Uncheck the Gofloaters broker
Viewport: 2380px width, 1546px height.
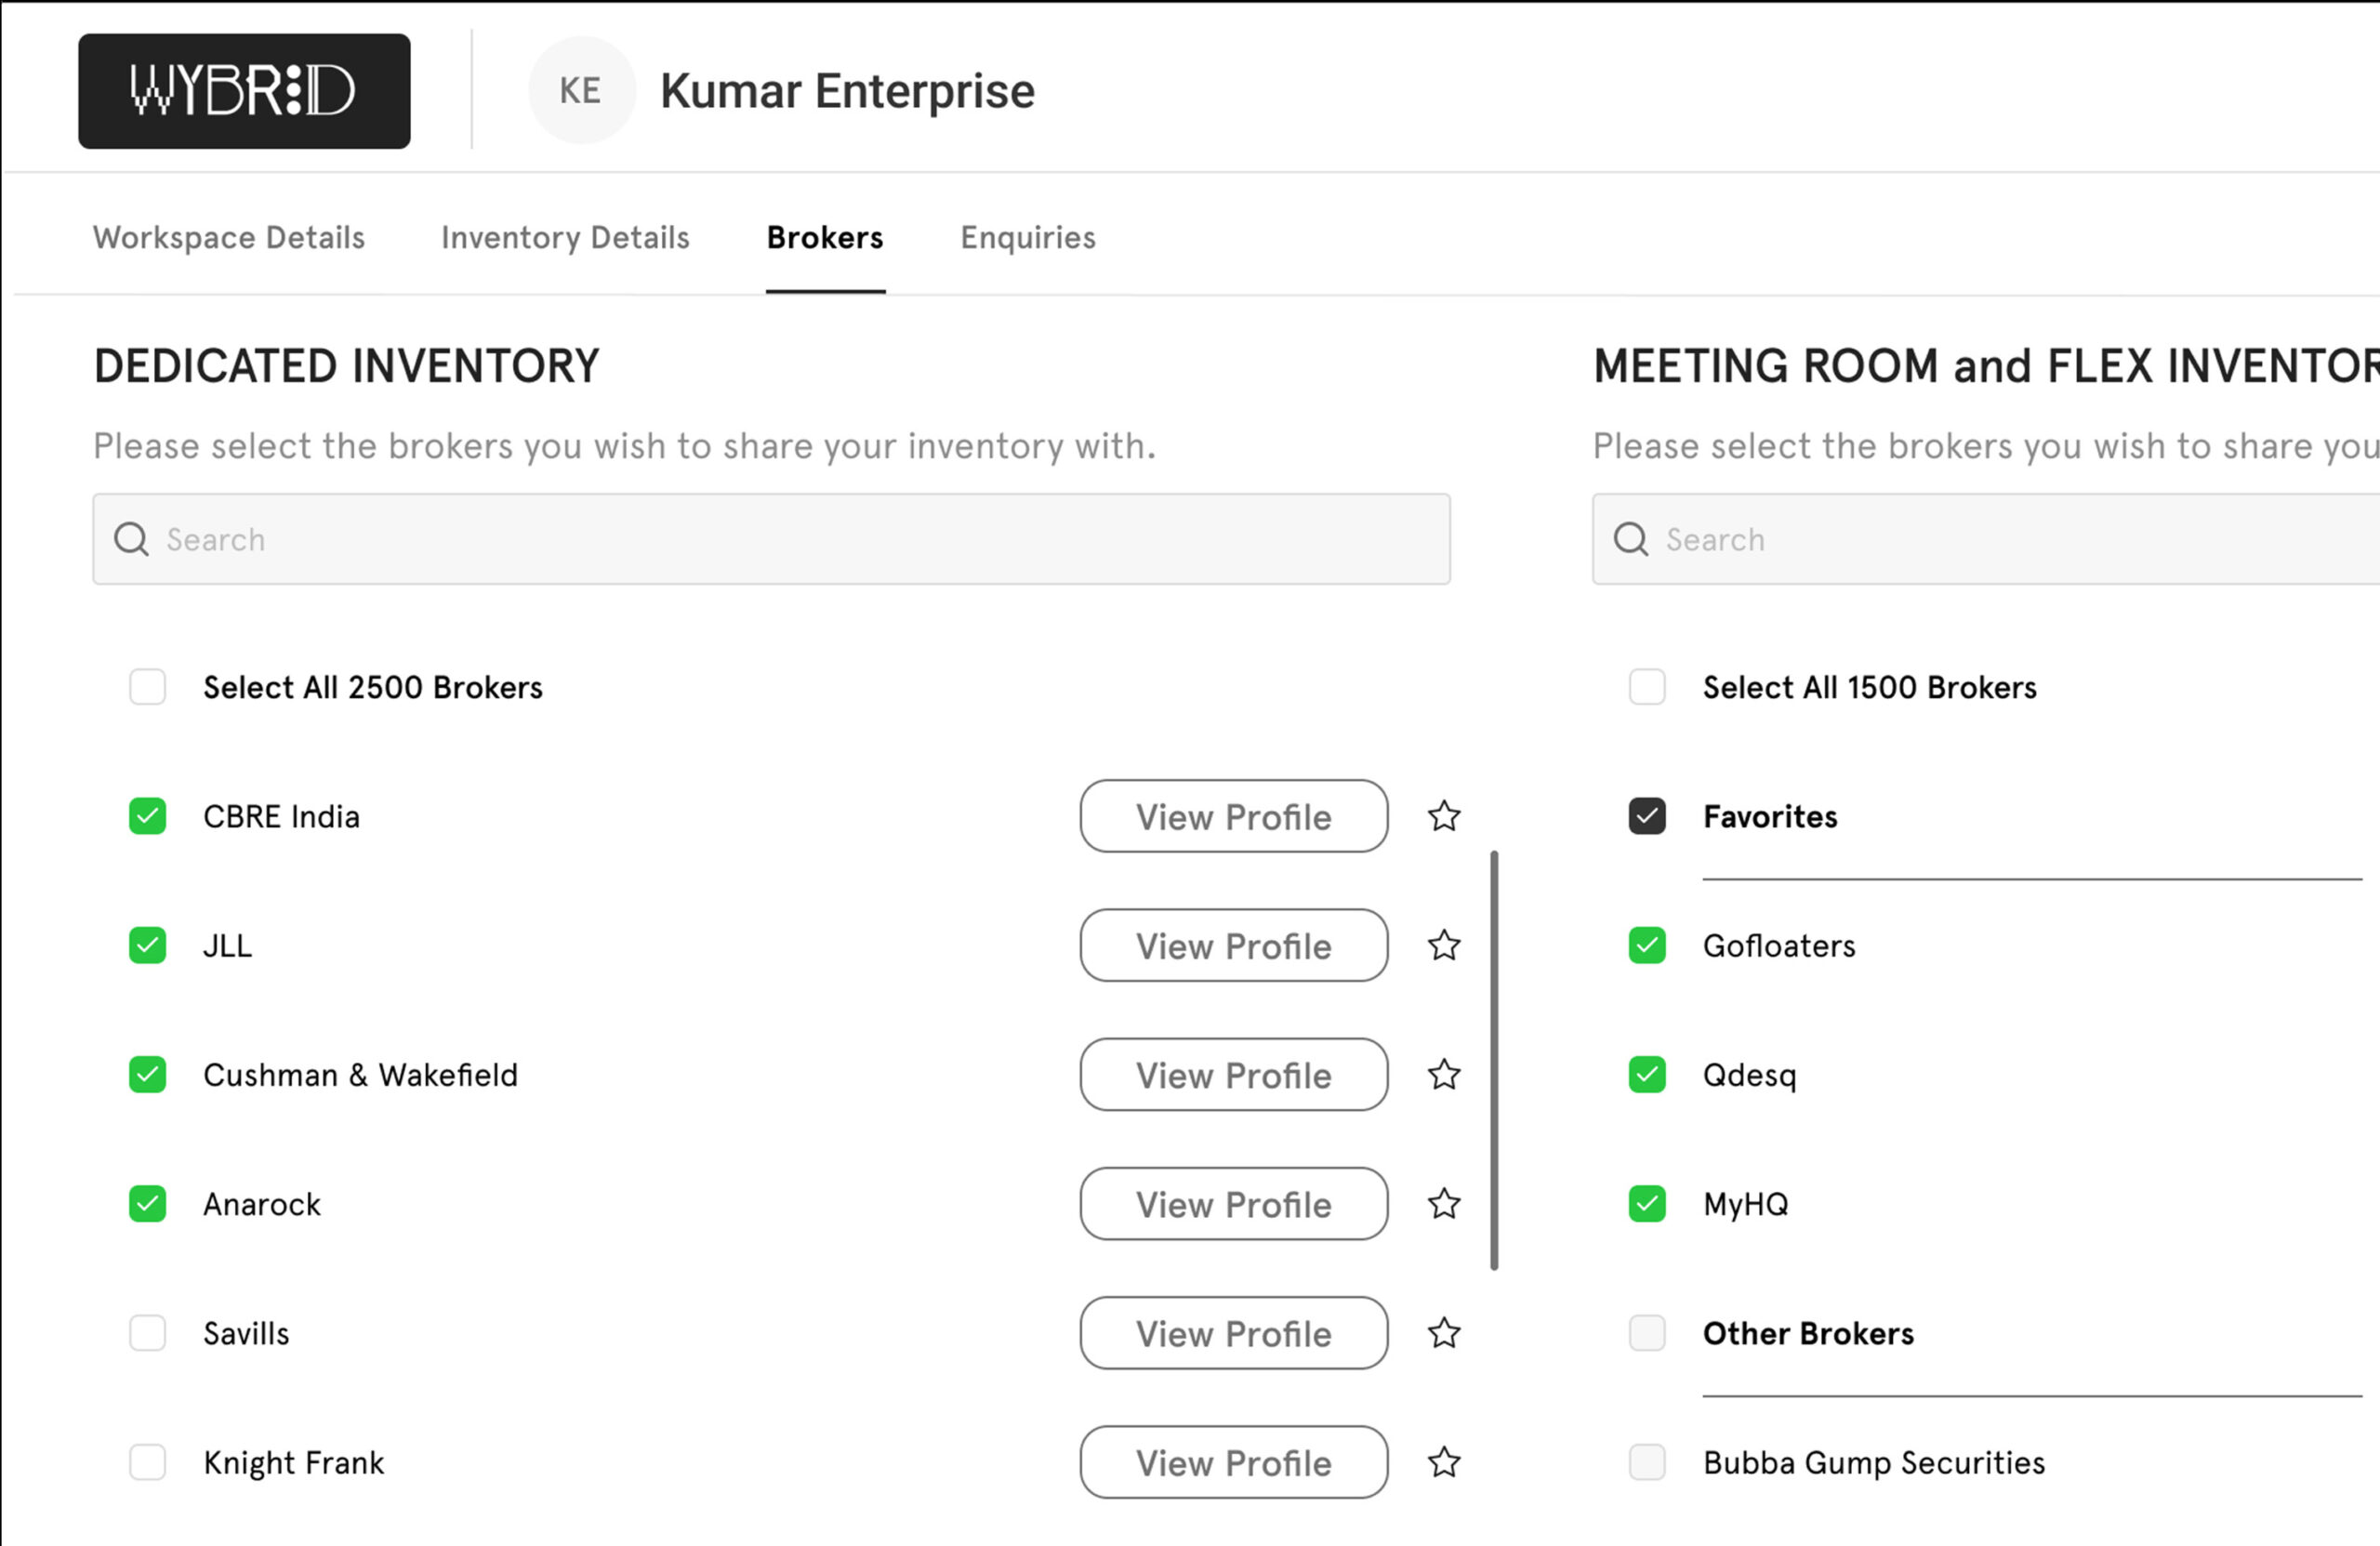(x=1647, y=945)
